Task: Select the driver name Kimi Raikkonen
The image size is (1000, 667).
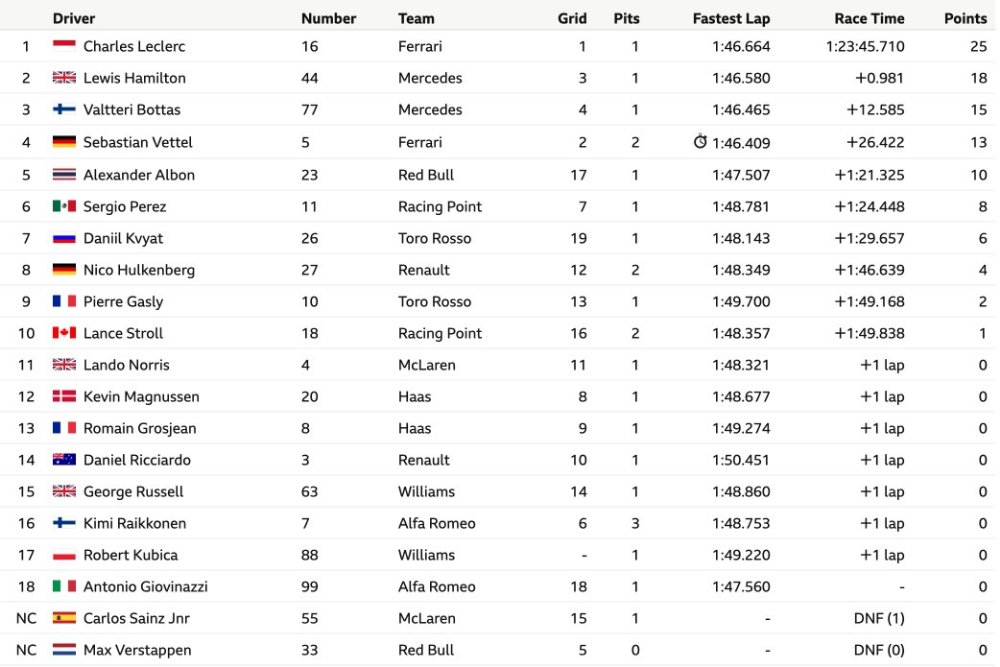Action: pyautogui.click(x=135, y=524)
